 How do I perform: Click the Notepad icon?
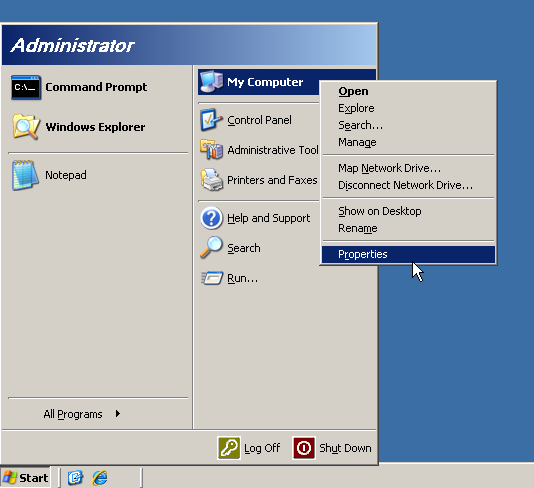tap(25, 175)
